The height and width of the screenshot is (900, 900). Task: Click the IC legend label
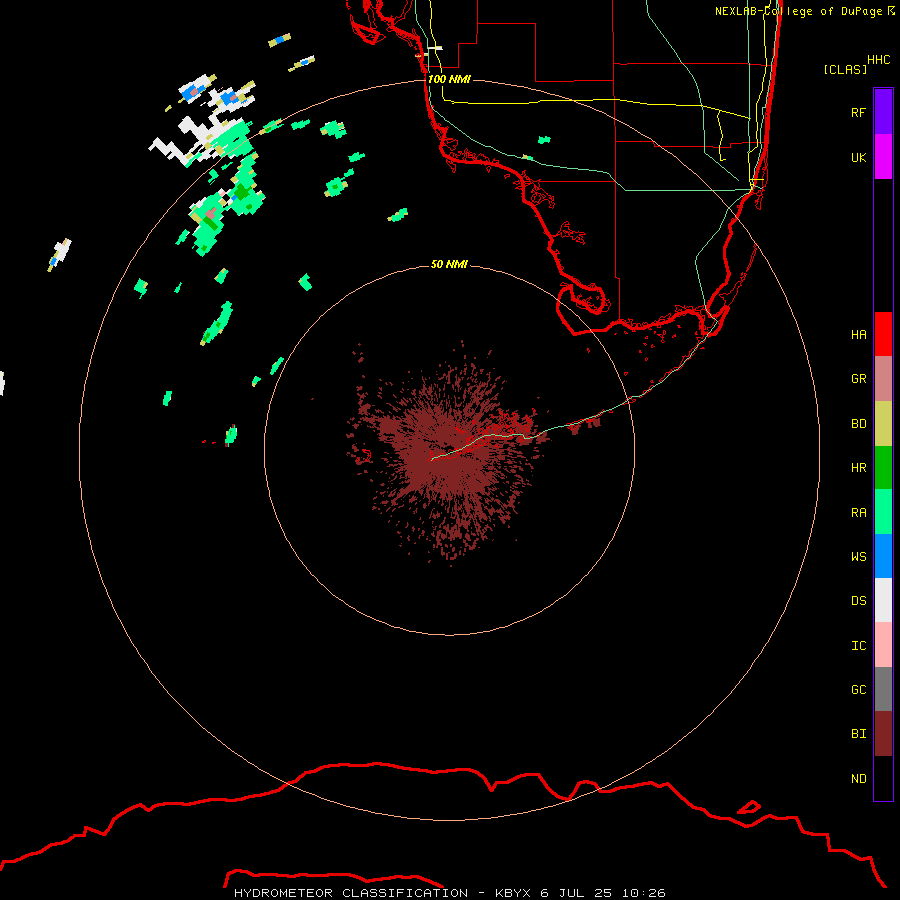point(858,645)
